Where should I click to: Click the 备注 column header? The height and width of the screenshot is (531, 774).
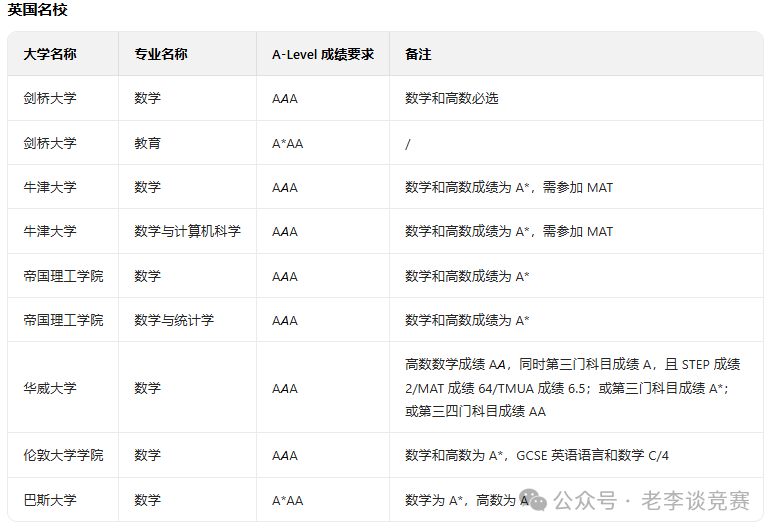pos(418,54)
